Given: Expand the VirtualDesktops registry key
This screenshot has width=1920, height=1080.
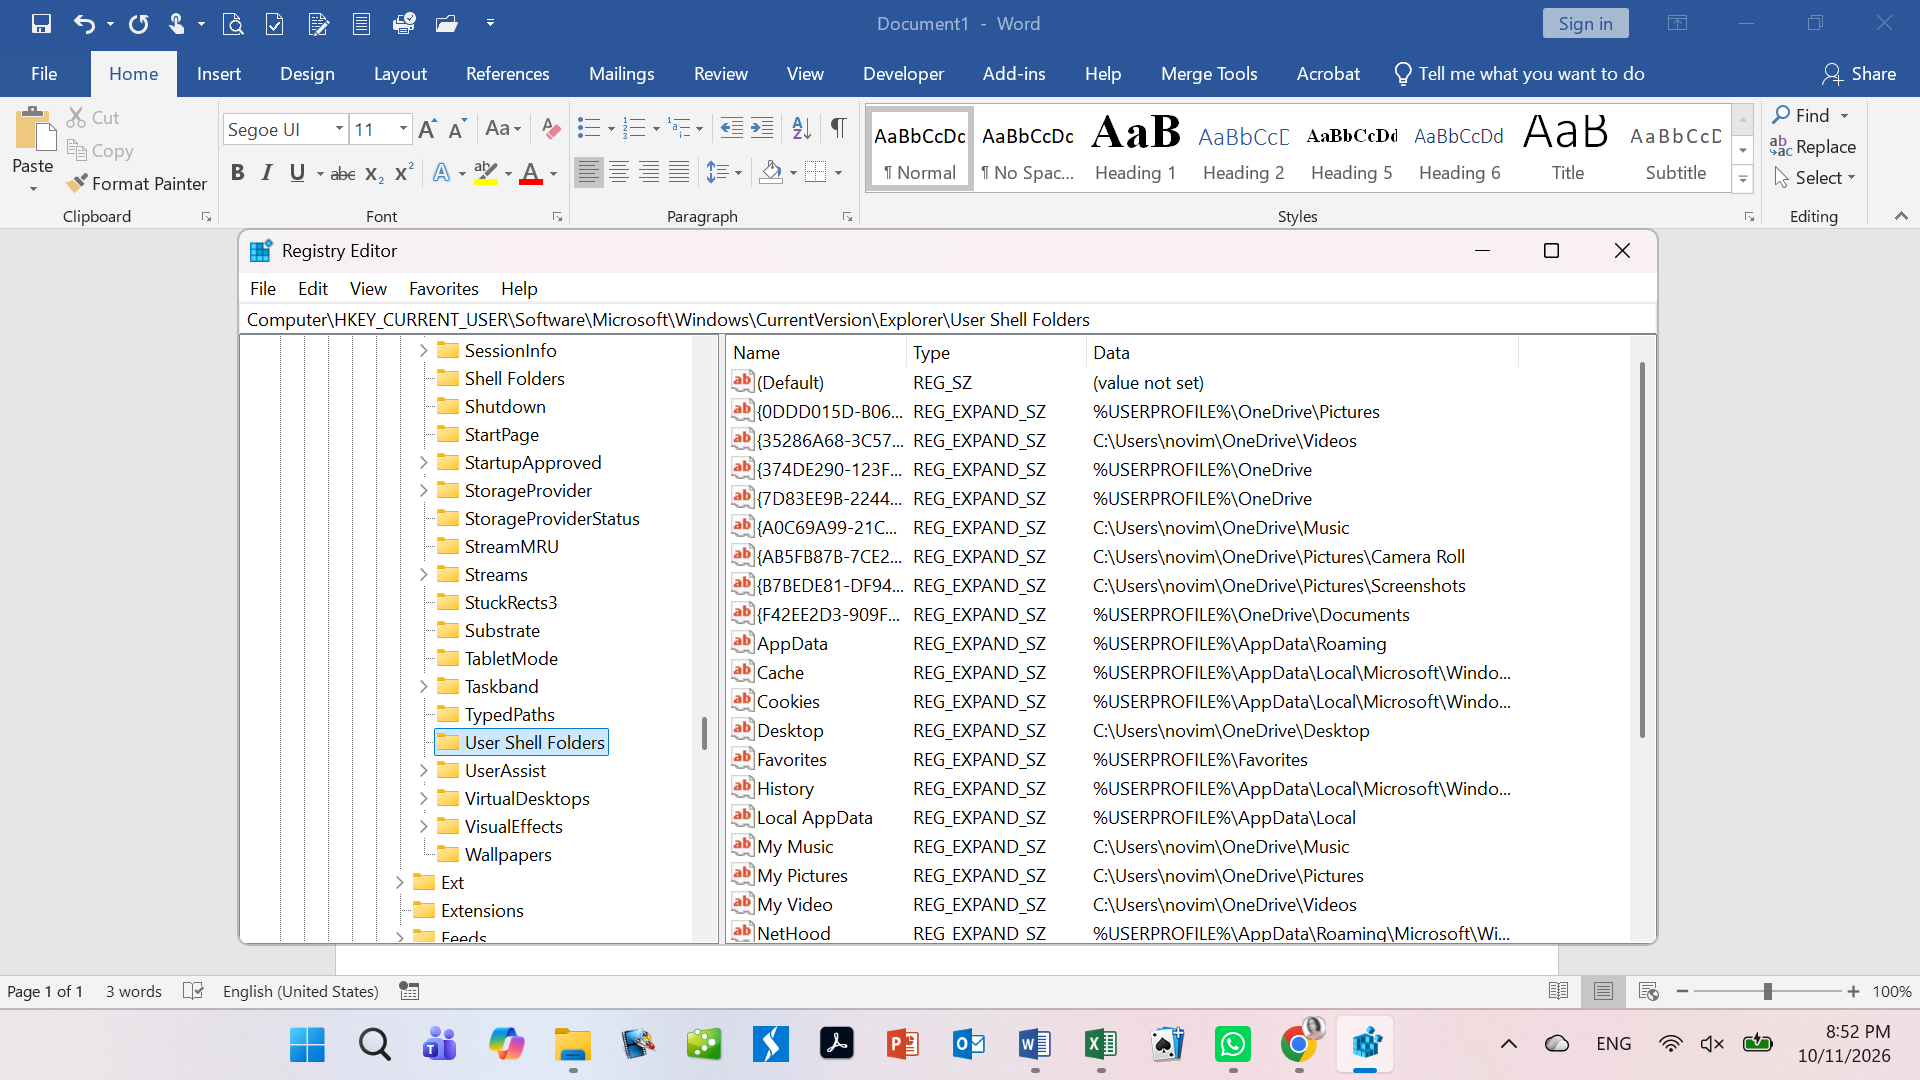Looking at the screenshot, I should (423, 798).
